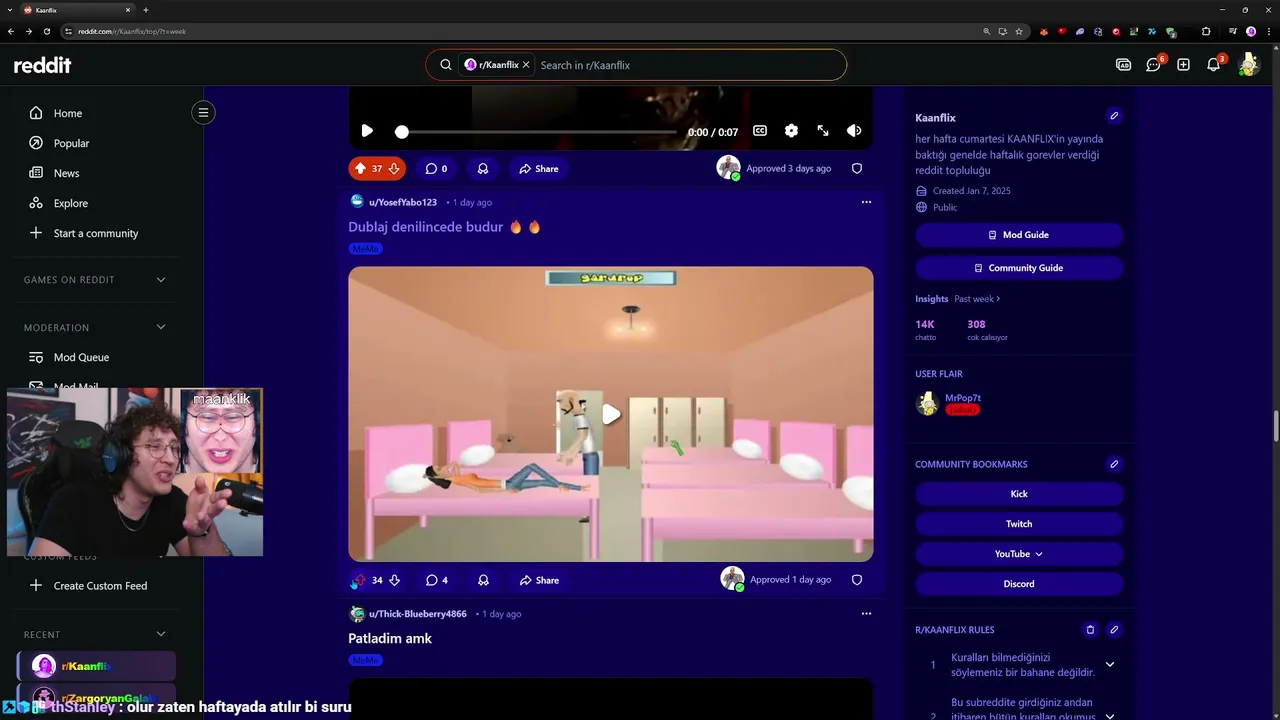Upvote the Dublaj post with 34 votes

tap(359, 580)
